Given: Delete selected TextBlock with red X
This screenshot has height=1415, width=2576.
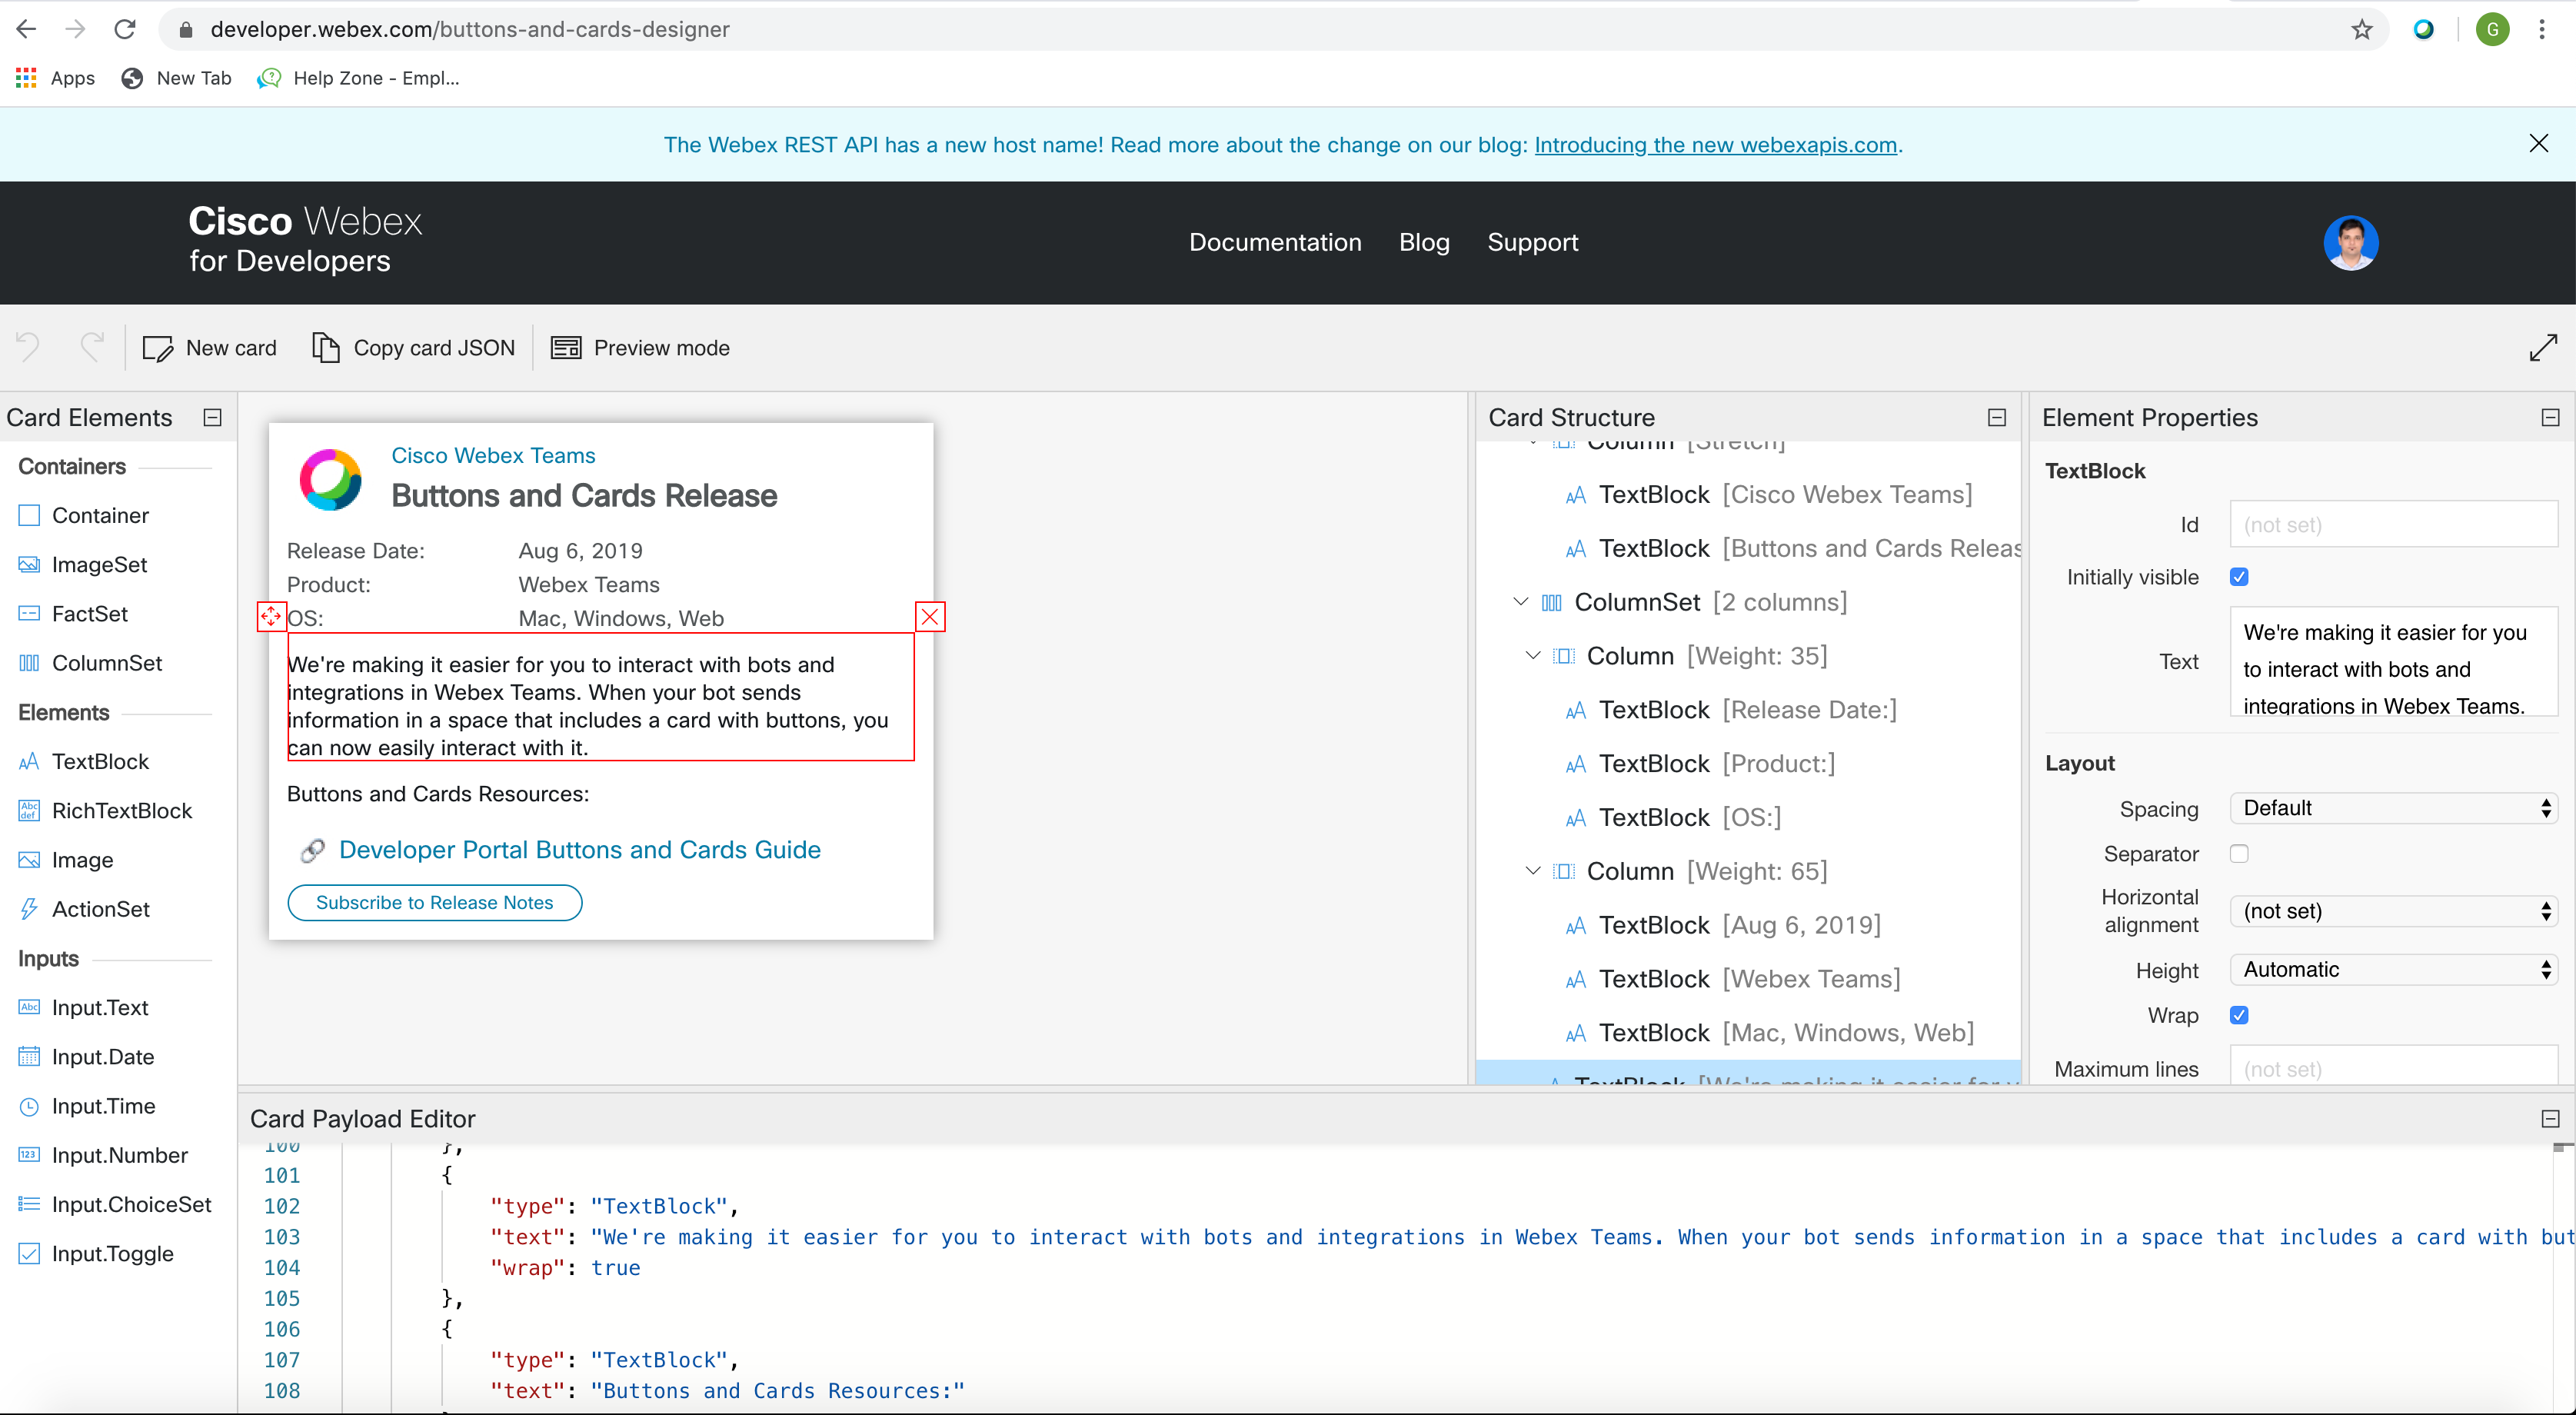Looking at the screenshot, I should click(930, 616).
